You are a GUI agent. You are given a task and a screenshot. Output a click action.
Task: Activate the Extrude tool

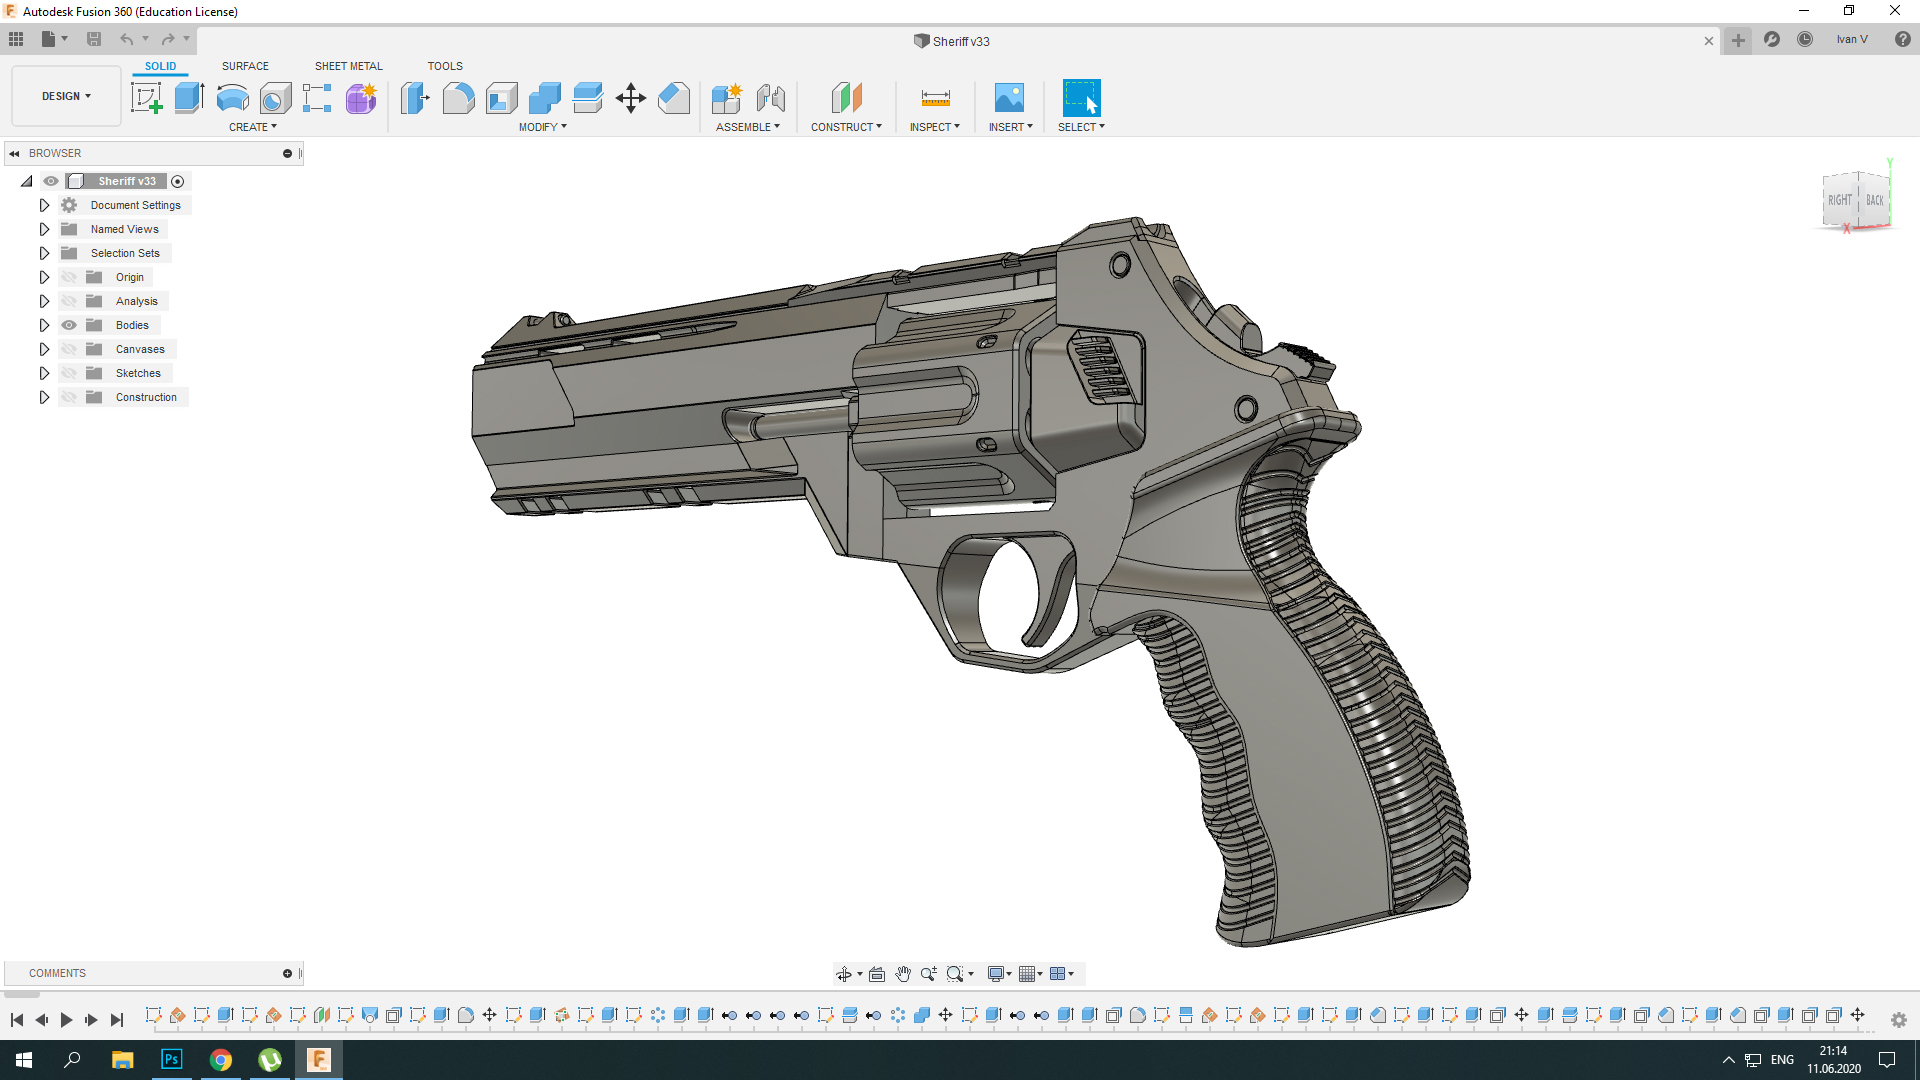click(x=189, y=97)
